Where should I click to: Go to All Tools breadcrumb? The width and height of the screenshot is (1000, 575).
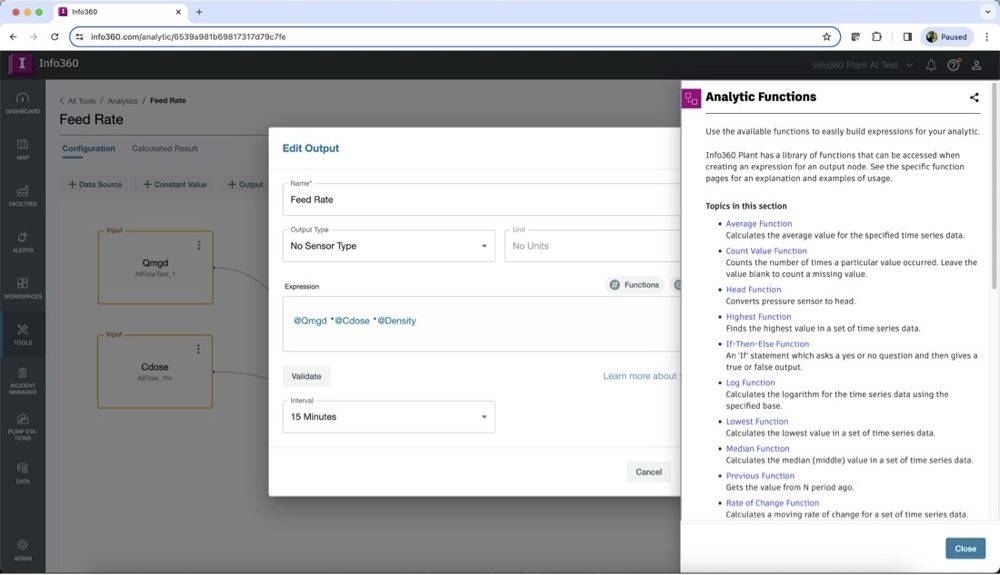81,101
